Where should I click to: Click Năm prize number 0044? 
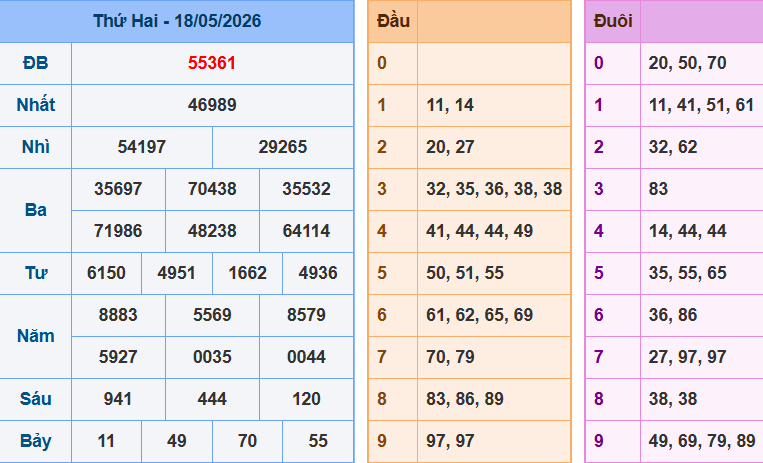tap(307, 356)
